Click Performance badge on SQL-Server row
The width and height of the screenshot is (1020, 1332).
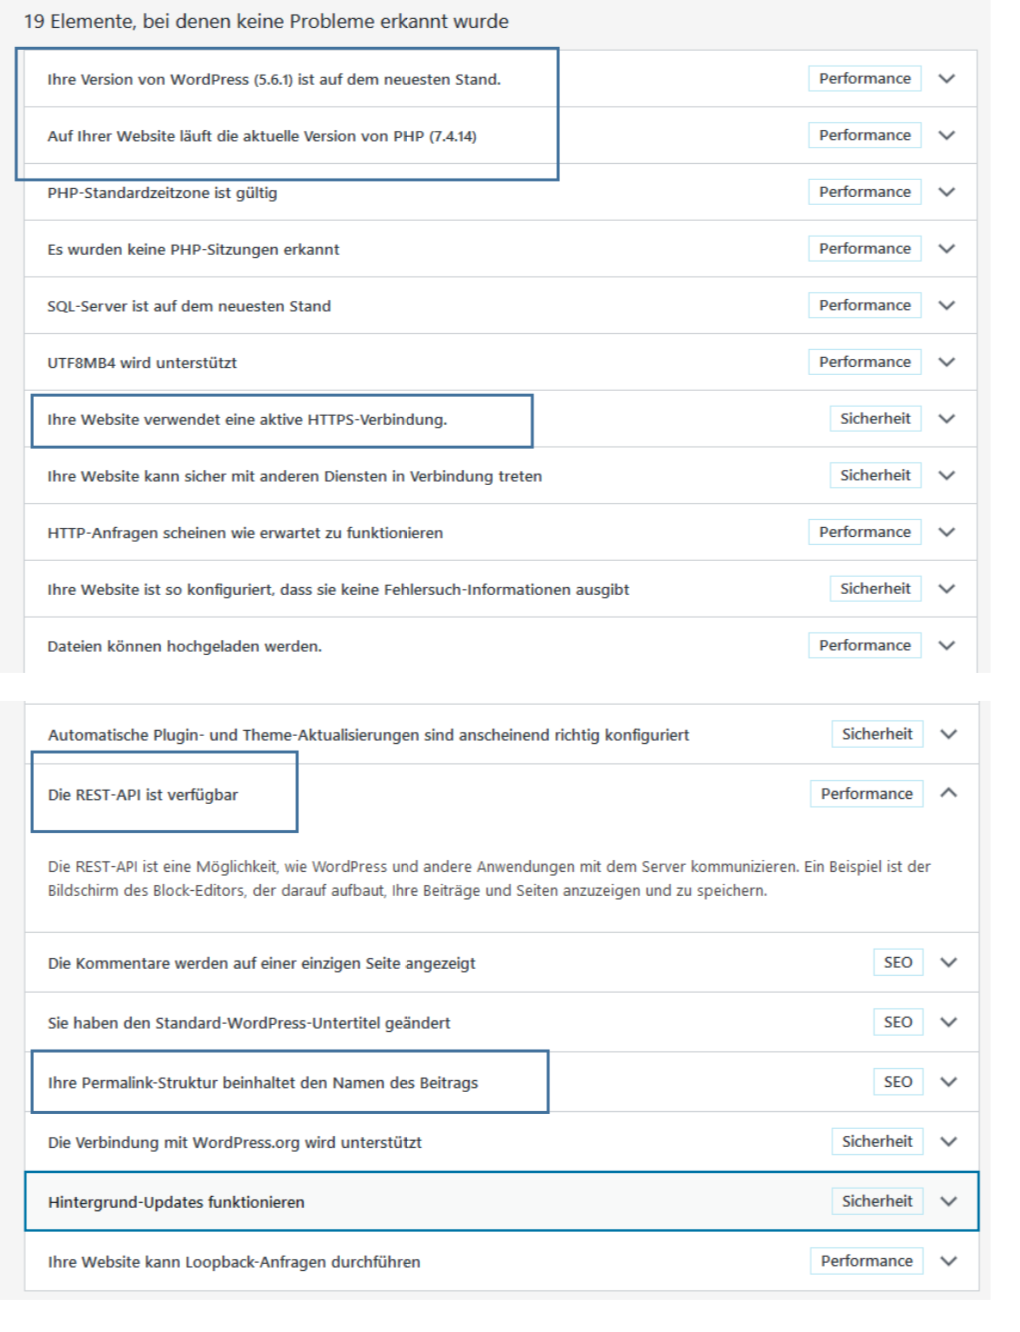(864, 305)
